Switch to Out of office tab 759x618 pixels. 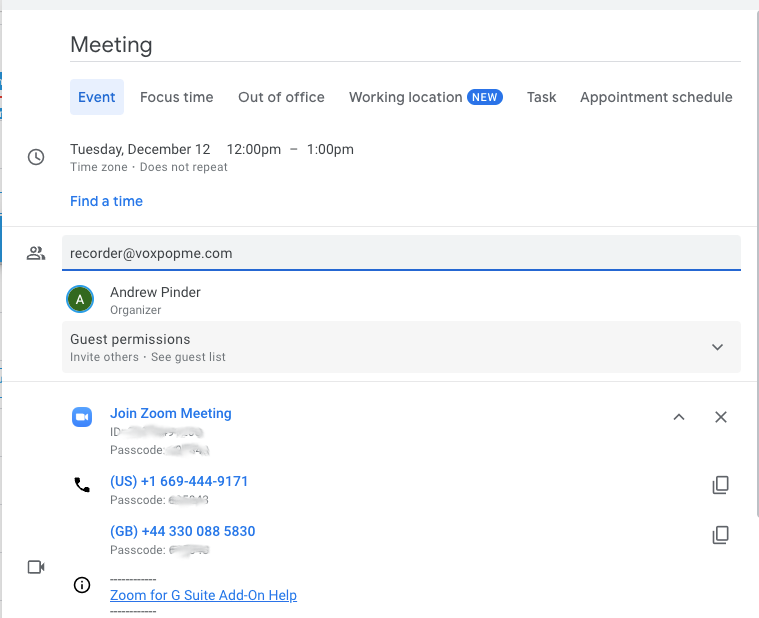pos(281,97)
